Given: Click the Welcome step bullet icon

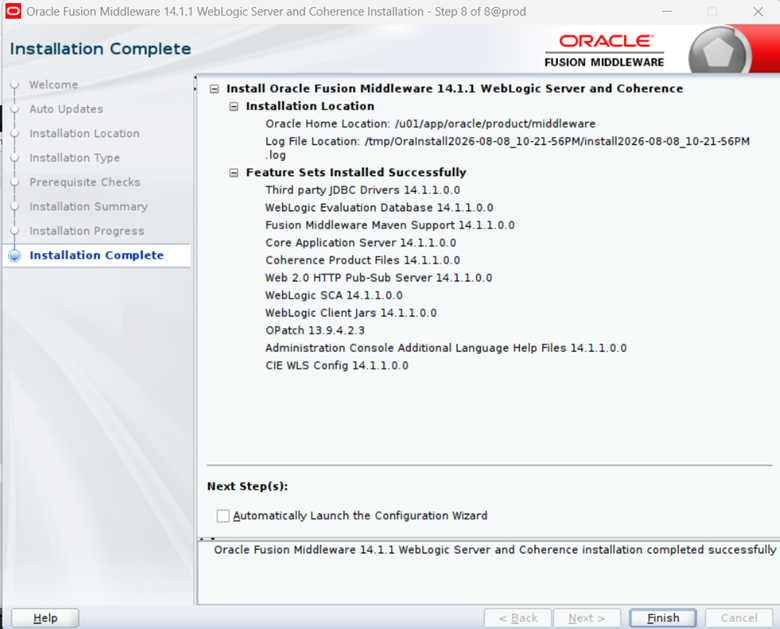Looking at the screenshot, I should 15,85.
